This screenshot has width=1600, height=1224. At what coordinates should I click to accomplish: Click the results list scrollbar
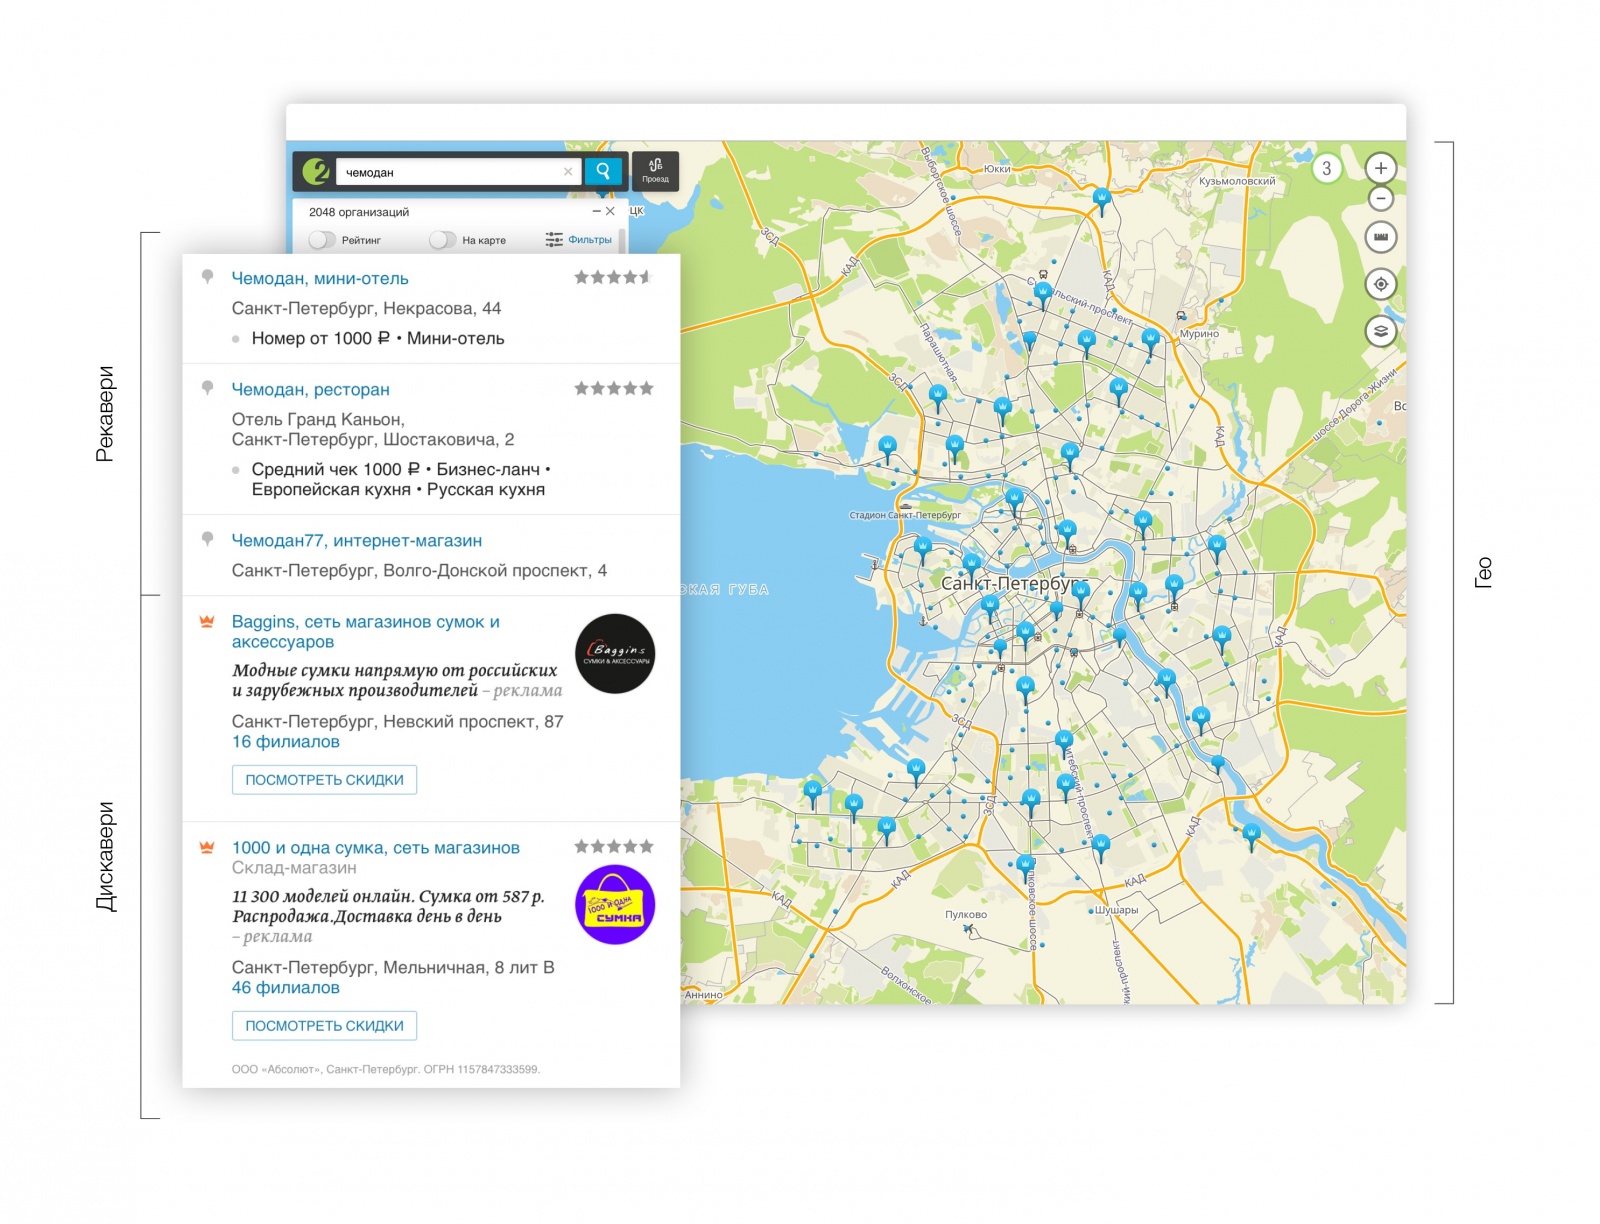622,240
